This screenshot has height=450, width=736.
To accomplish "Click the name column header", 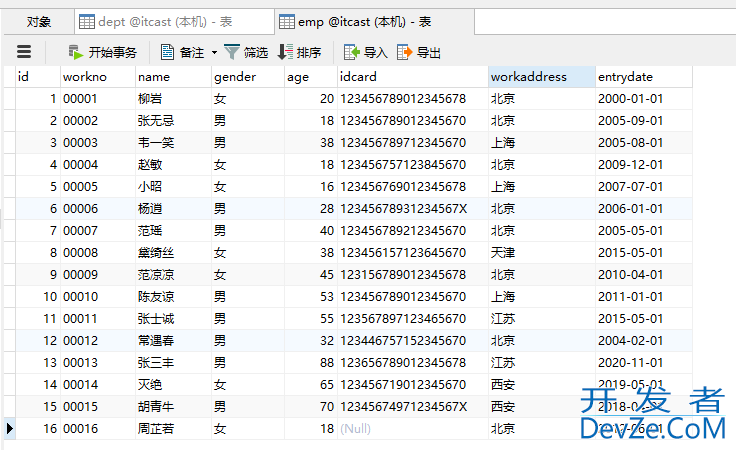I will tap(174, 77).
